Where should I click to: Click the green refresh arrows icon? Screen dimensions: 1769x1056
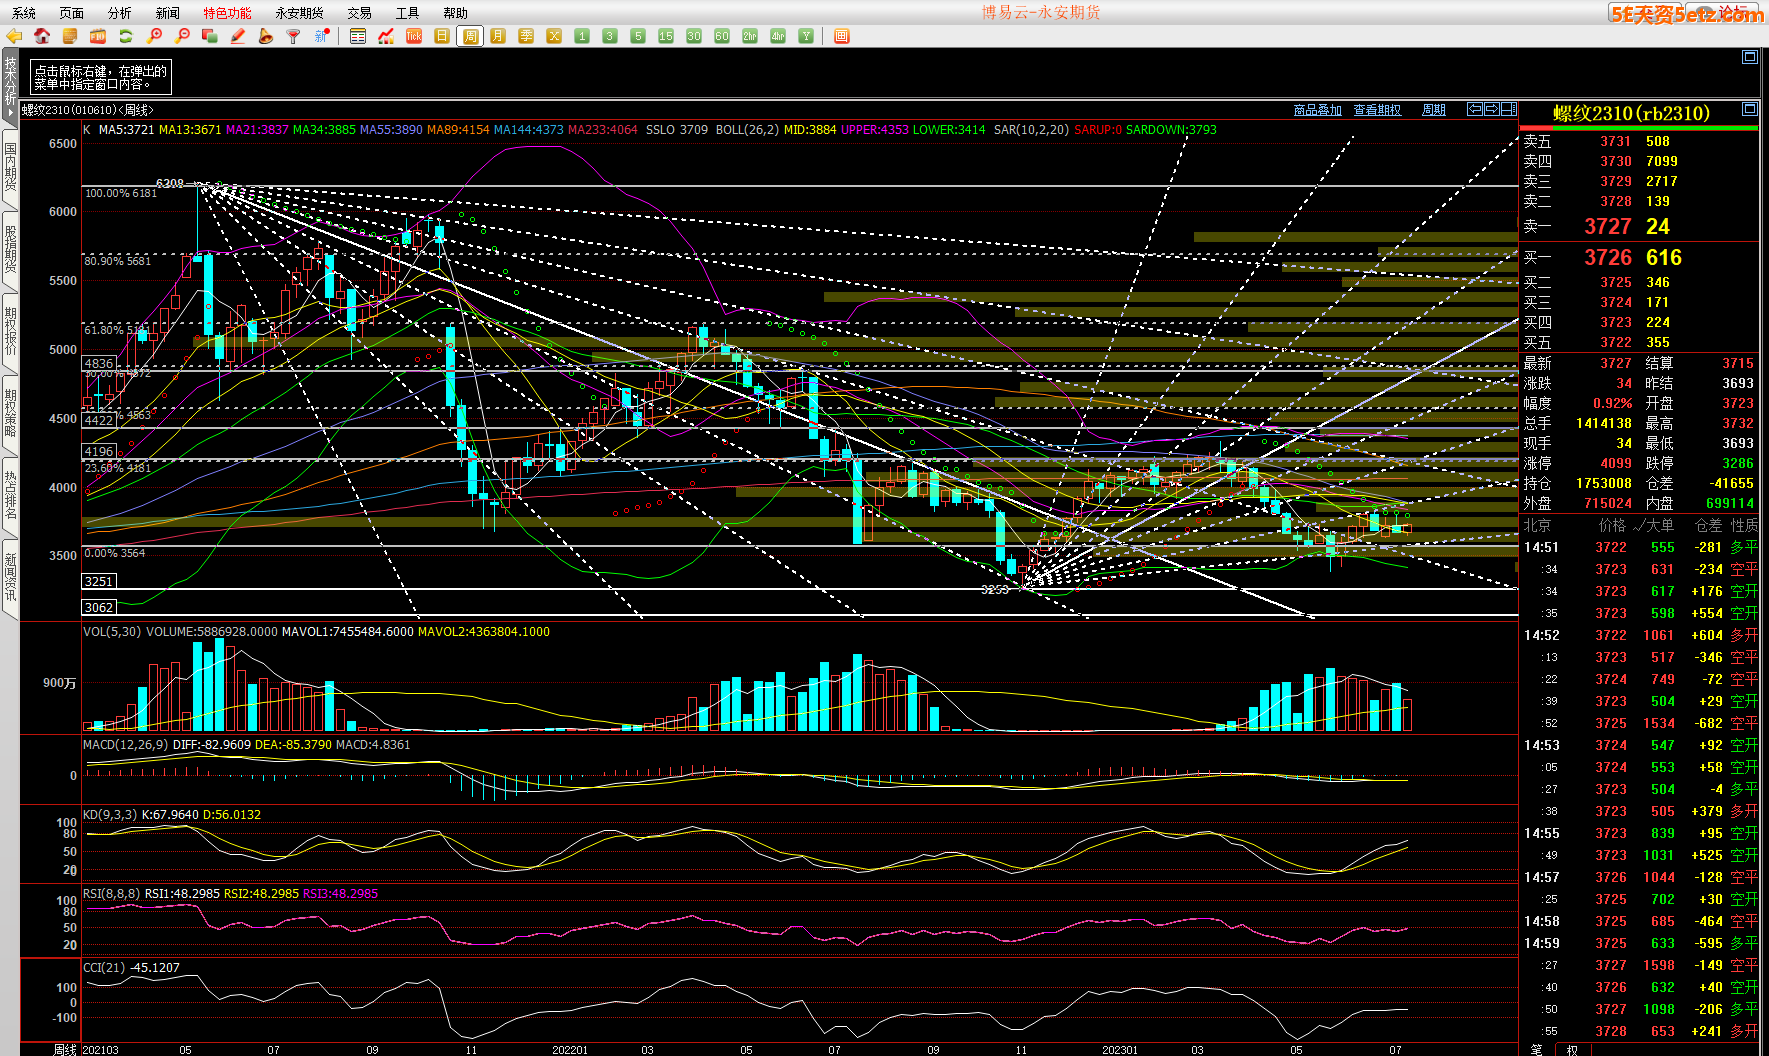tap(126, 36)
